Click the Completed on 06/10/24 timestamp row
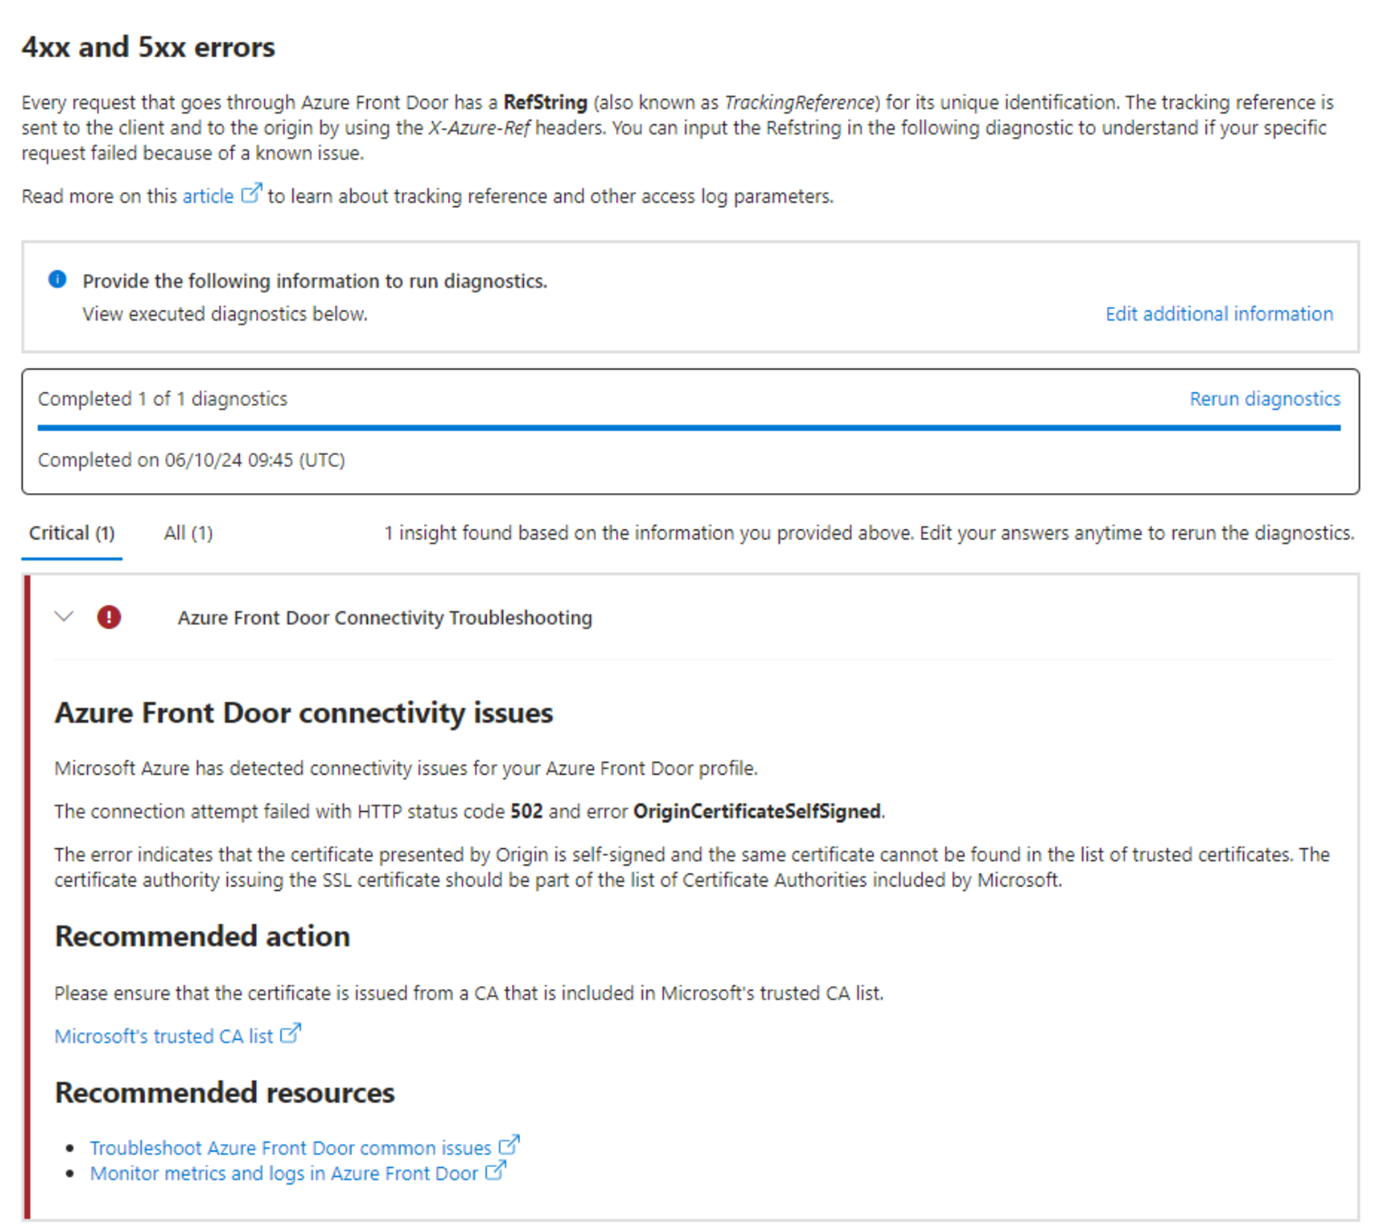This screenshot has width=1400, height=1226. 191,459
